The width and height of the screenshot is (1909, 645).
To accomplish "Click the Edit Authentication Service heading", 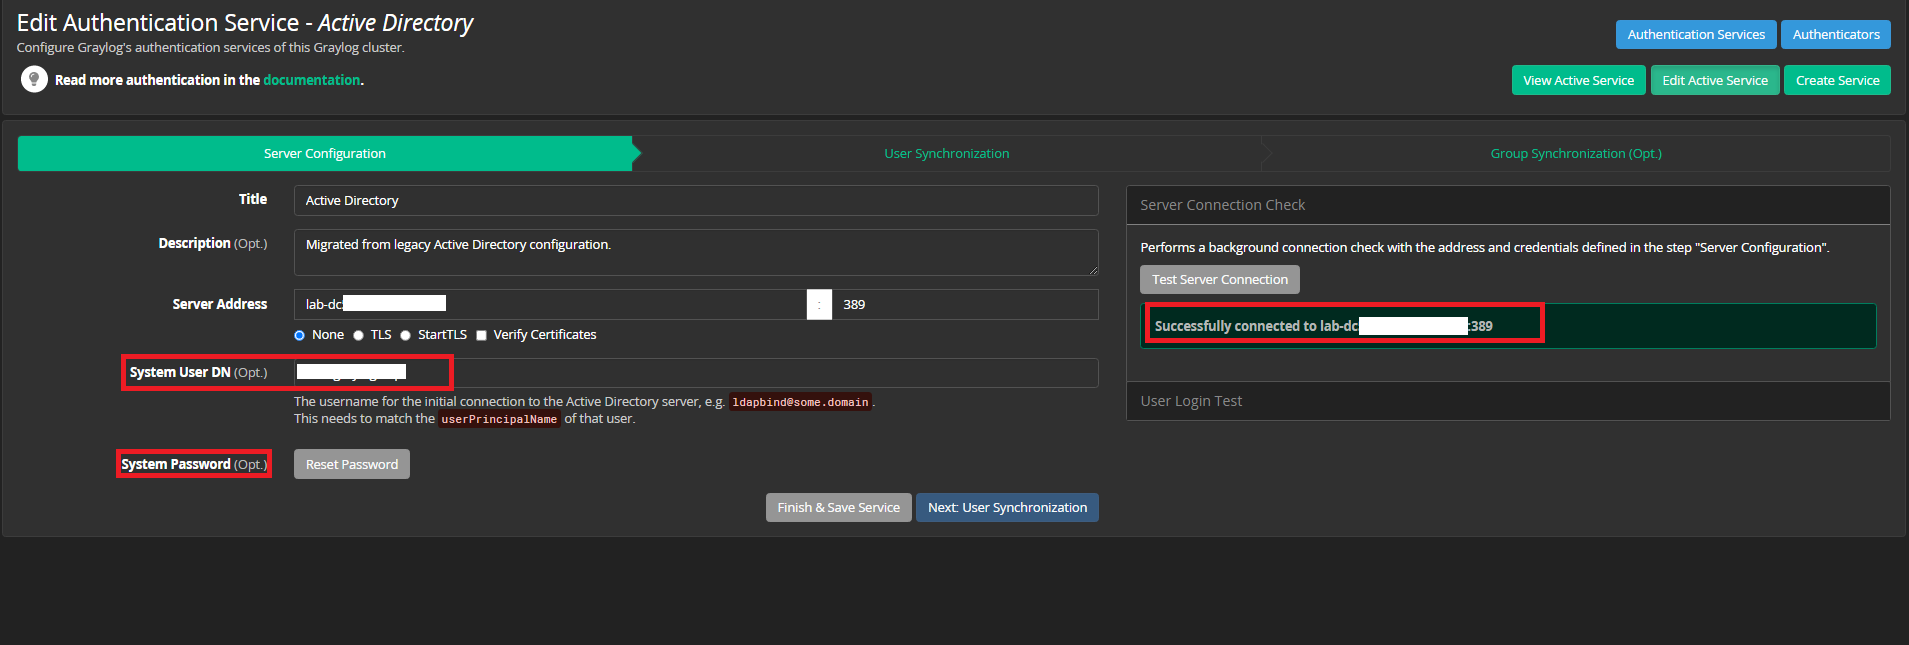I will (244, 23).
